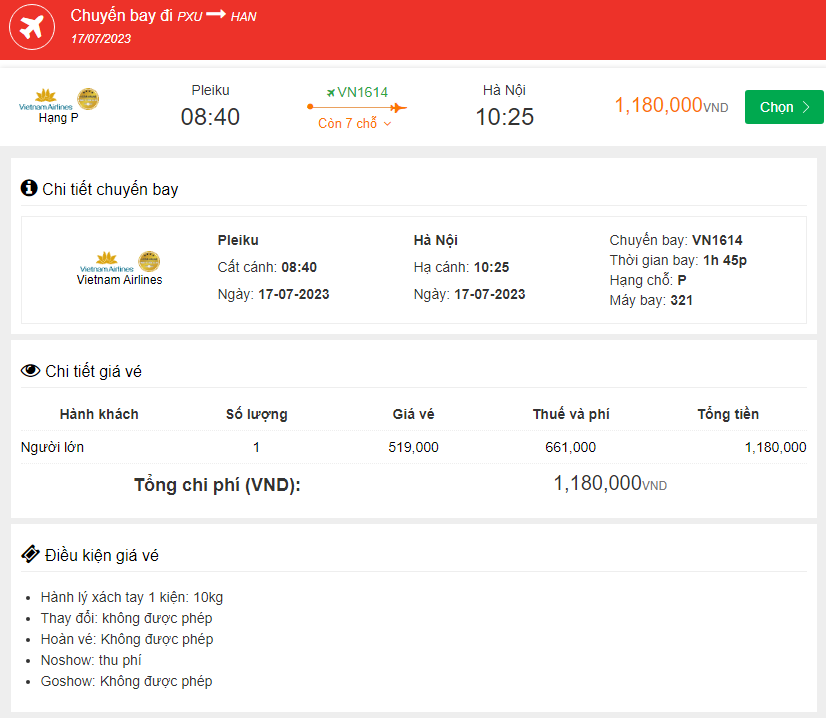Click the eye icon beside Chi tiết giá vé

click(x=28, y=370)
